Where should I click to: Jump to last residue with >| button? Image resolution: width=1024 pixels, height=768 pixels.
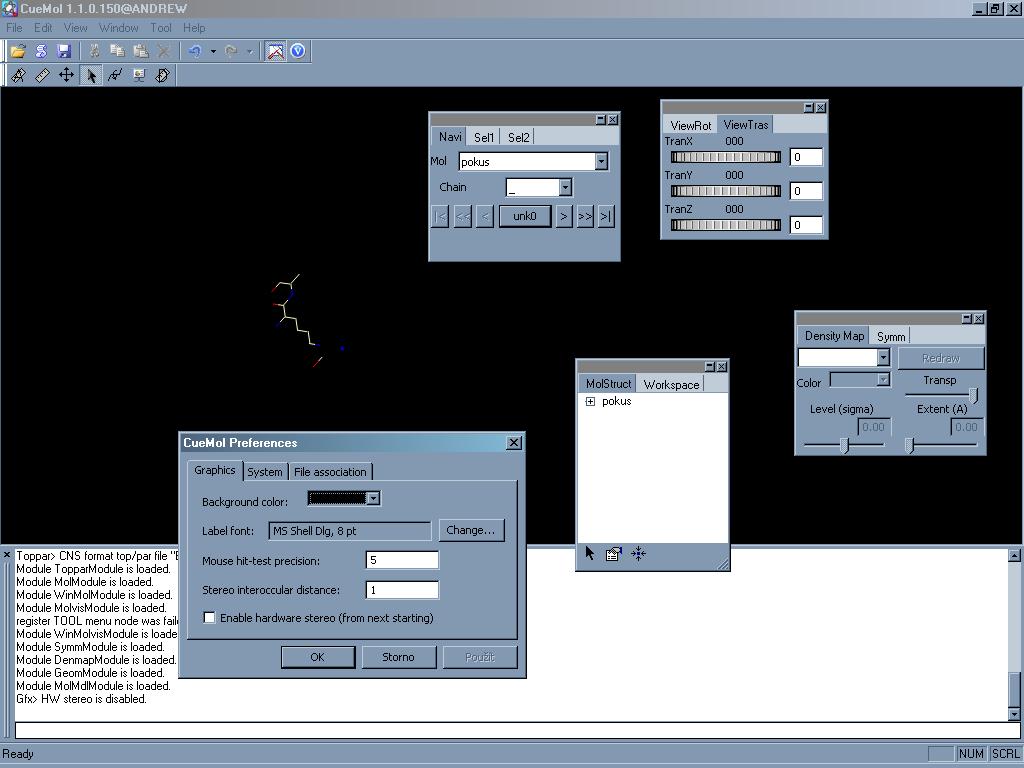605,216
